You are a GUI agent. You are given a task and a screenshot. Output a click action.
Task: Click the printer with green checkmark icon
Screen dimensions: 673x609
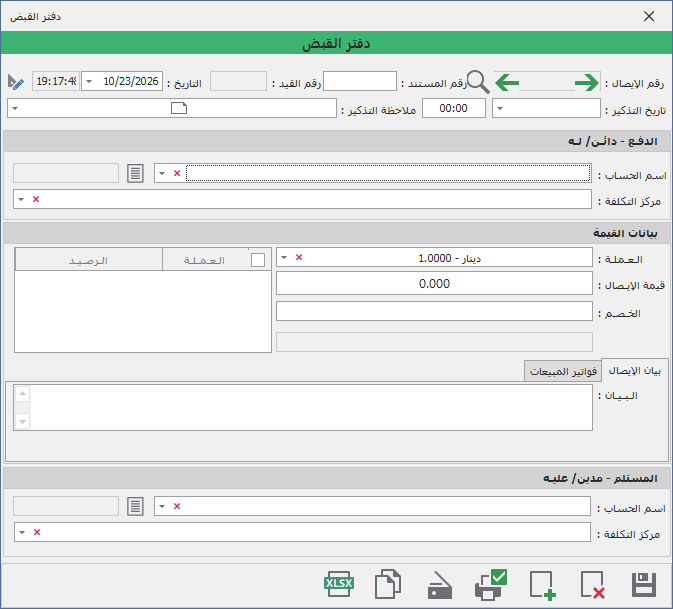coord(491,584)
